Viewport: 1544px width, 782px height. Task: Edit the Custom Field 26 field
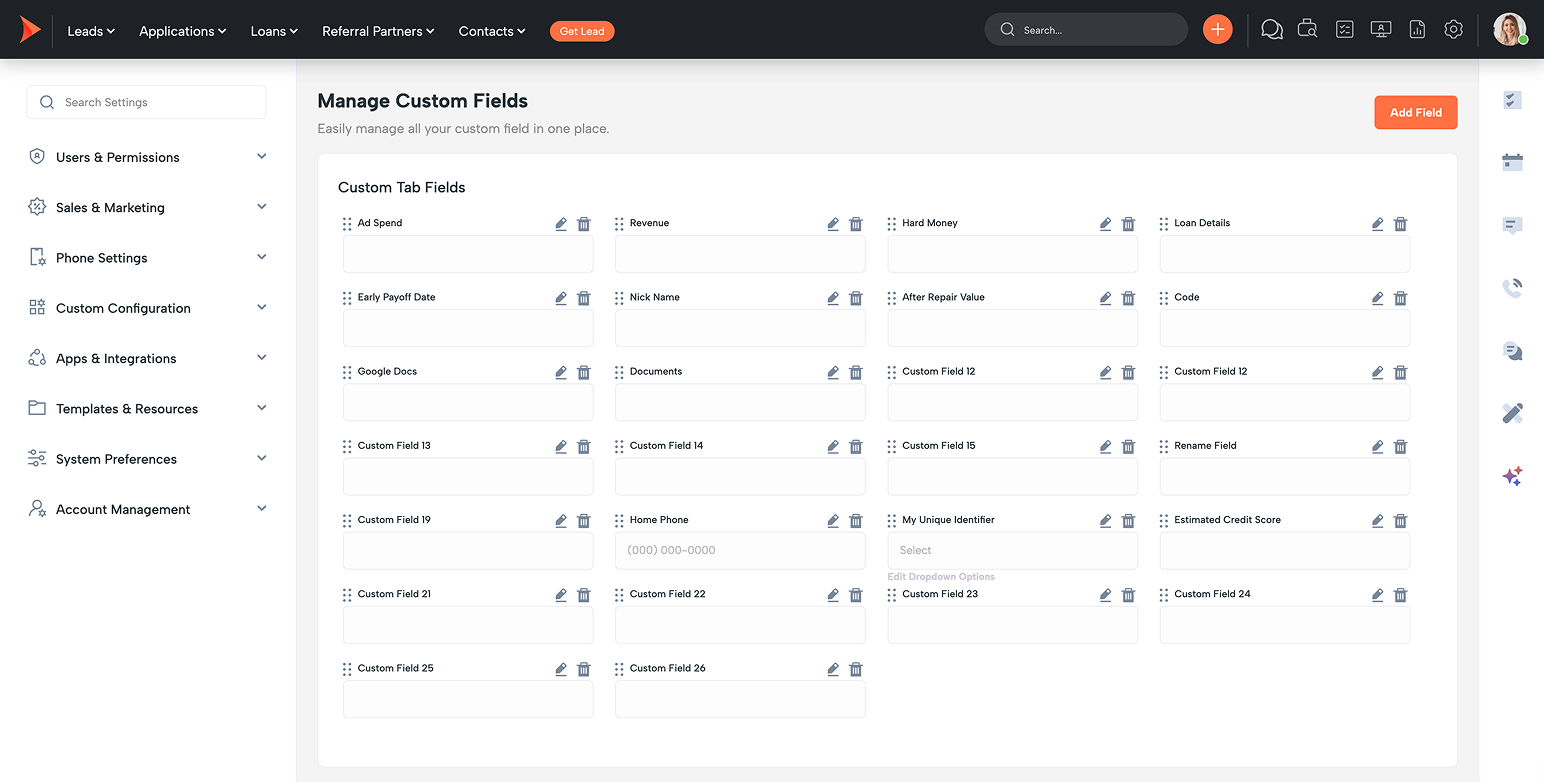[833, 669]
